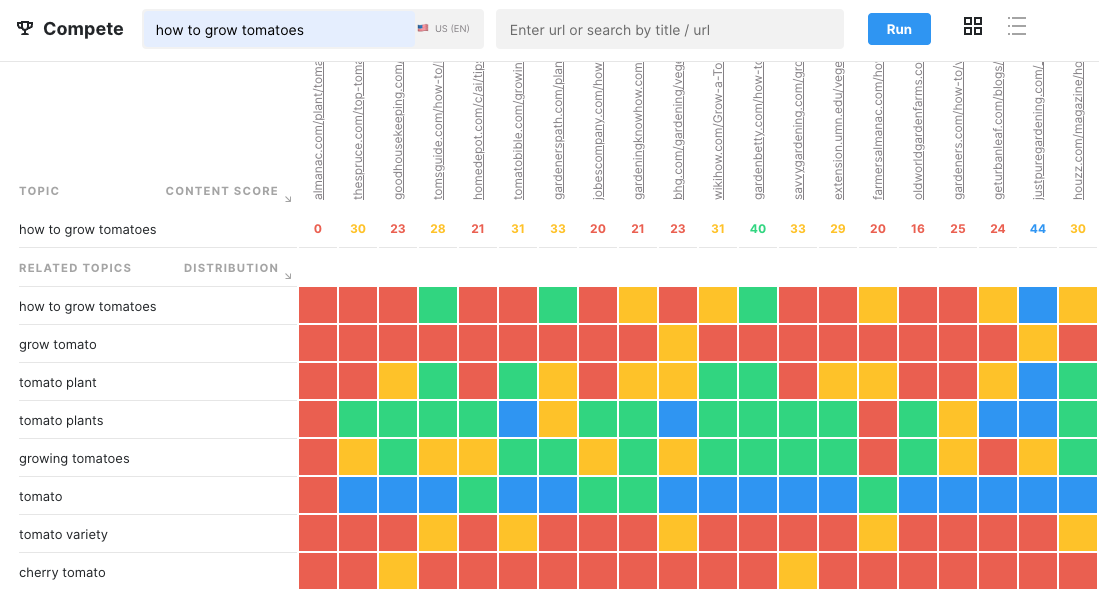Image resolution: width=1099 pixels, height=590 pixels.
Task: Open the extension.umn.edu column link
Action: 838,131
